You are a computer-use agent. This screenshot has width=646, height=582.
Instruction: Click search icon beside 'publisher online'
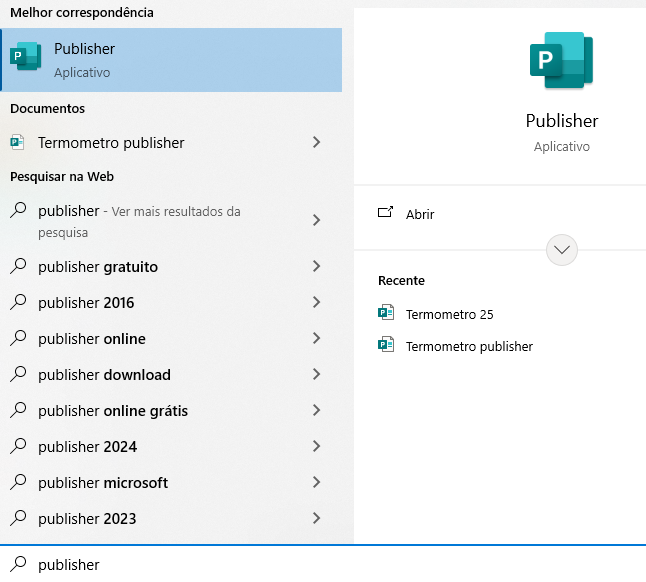[18, 338]
